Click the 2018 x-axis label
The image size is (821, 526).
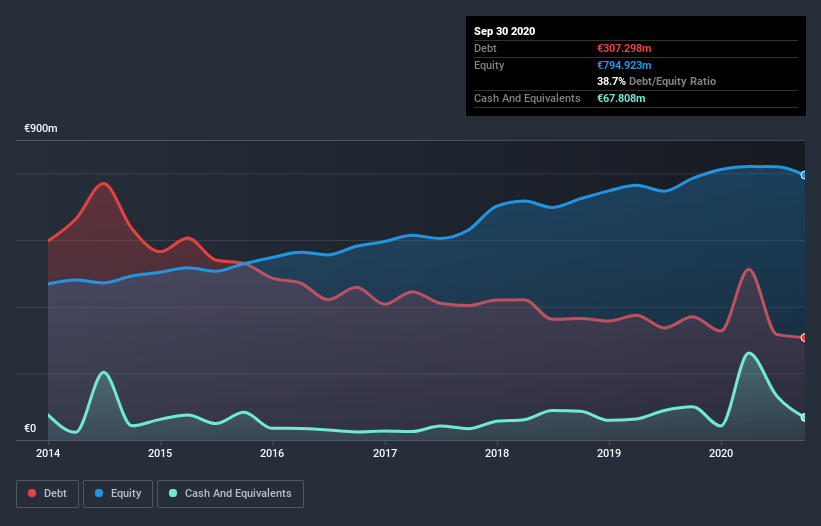(497, 453)
